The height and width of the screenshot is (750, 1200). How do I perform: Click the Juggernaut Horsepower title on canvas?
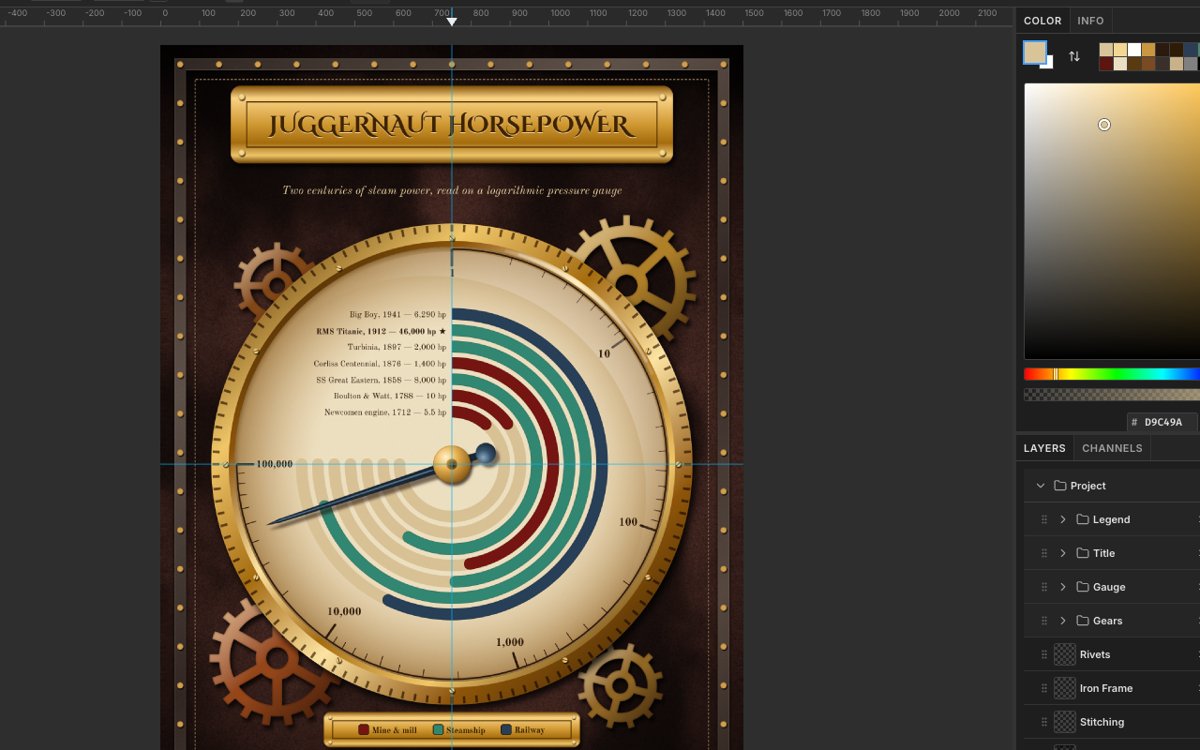coord(451,125)
